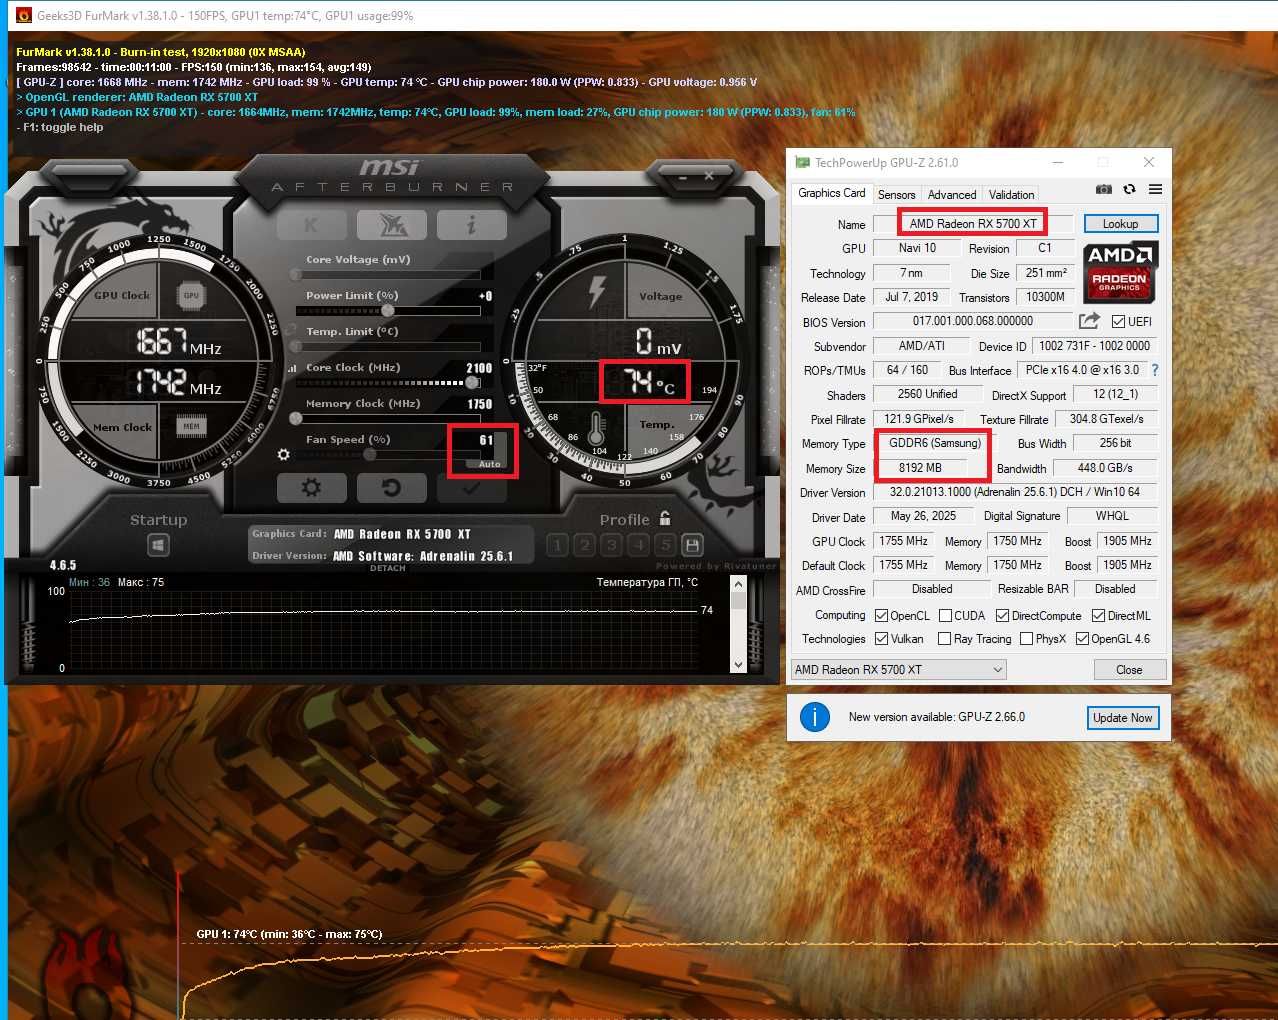Image resolution: width=1278 pixels, height=1020 pixels.
Task: Toggle the OpenGL 4.6 checkbox
Action: point(1082,638)
